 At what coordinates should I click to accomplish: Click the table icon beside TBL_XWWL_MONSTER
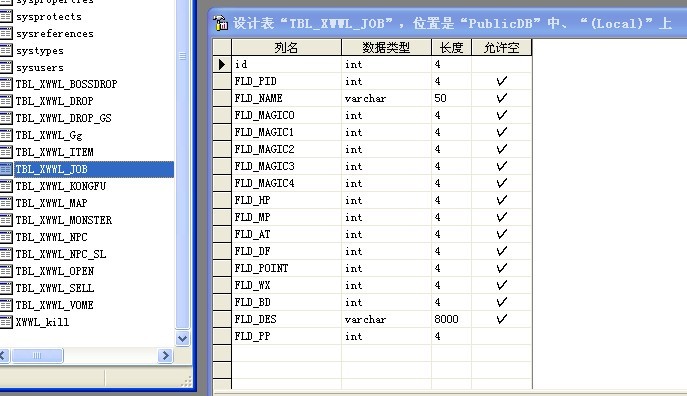pos(6,220)
